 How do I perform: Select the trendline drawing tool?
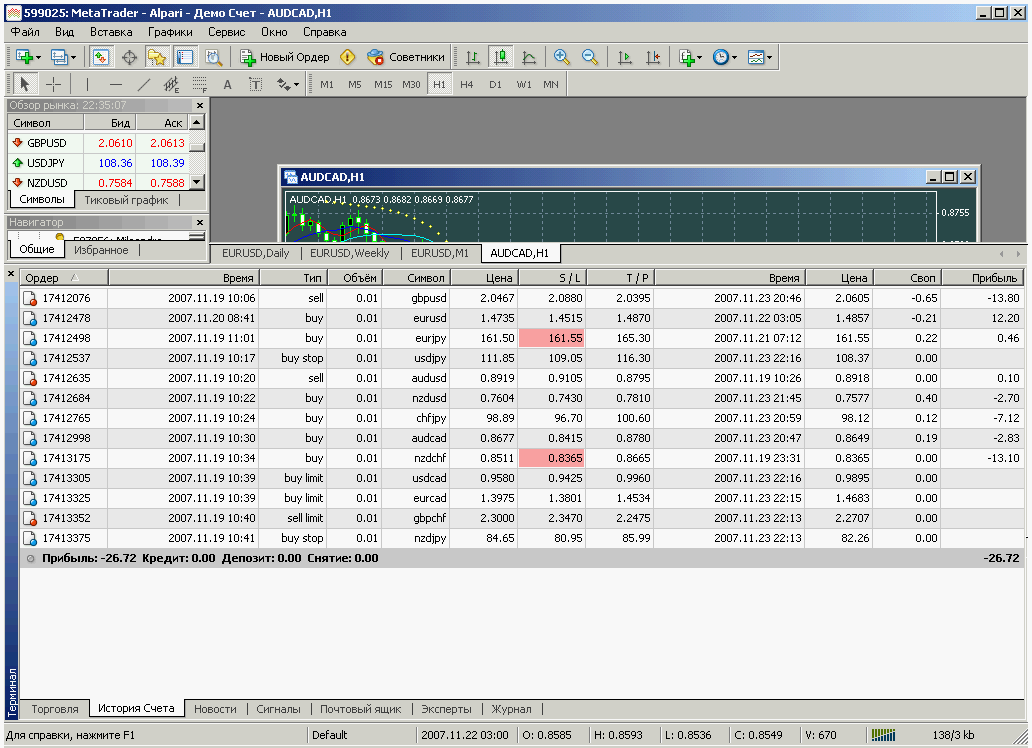(144, 84)
